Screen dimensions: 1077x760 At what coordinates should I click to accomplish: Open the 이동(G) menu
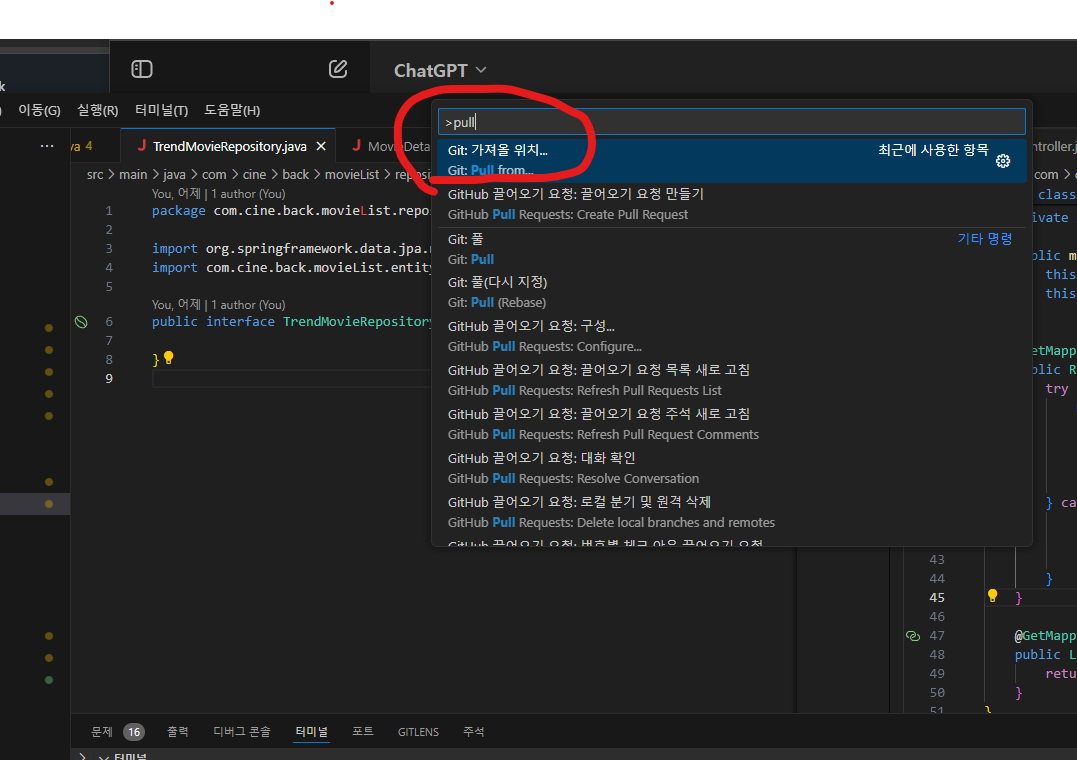(39, 110)
